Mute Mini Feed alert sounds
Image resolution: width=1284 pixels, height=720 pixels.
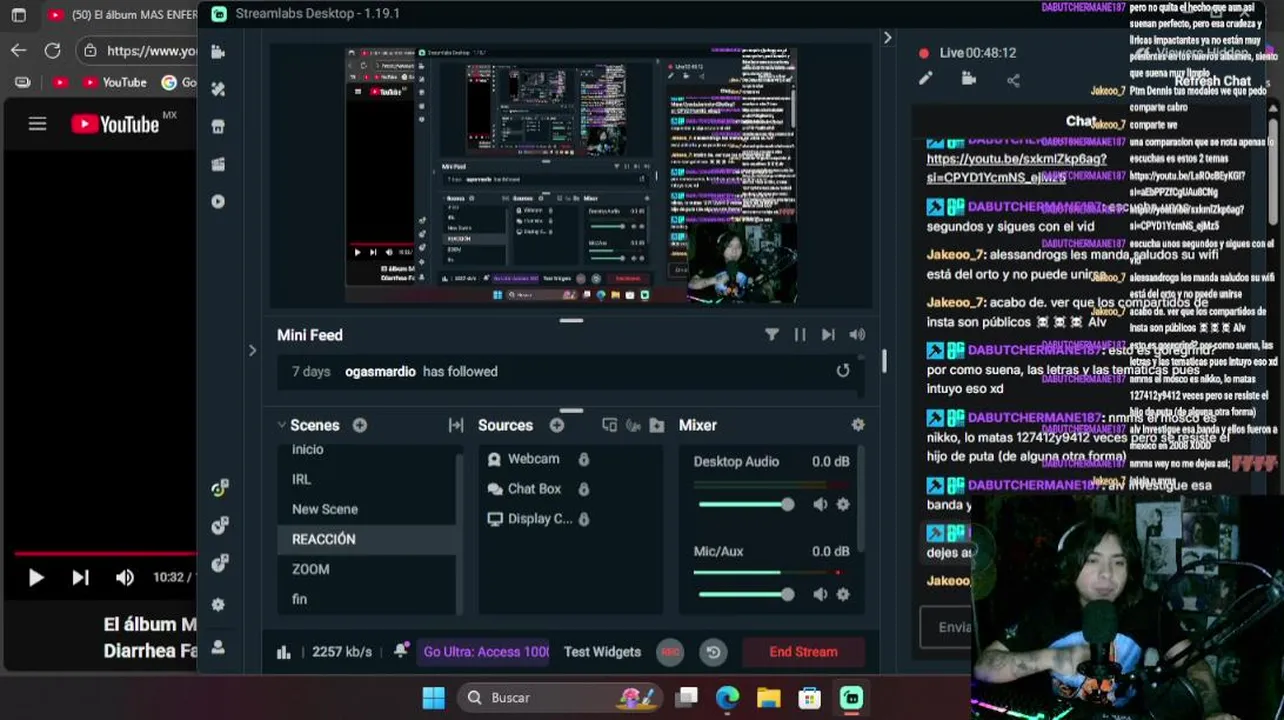pyautogui.click(x=857, y=335)
